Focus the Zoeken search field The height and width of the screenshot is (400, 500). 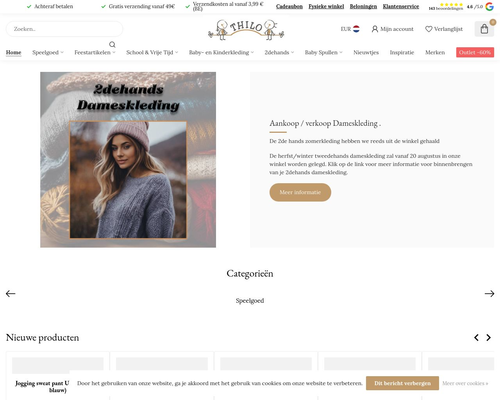coord(64,29)
